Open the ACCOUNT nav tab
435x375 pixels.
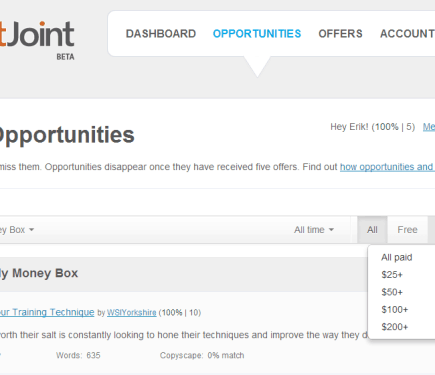[x=407, y=34]
